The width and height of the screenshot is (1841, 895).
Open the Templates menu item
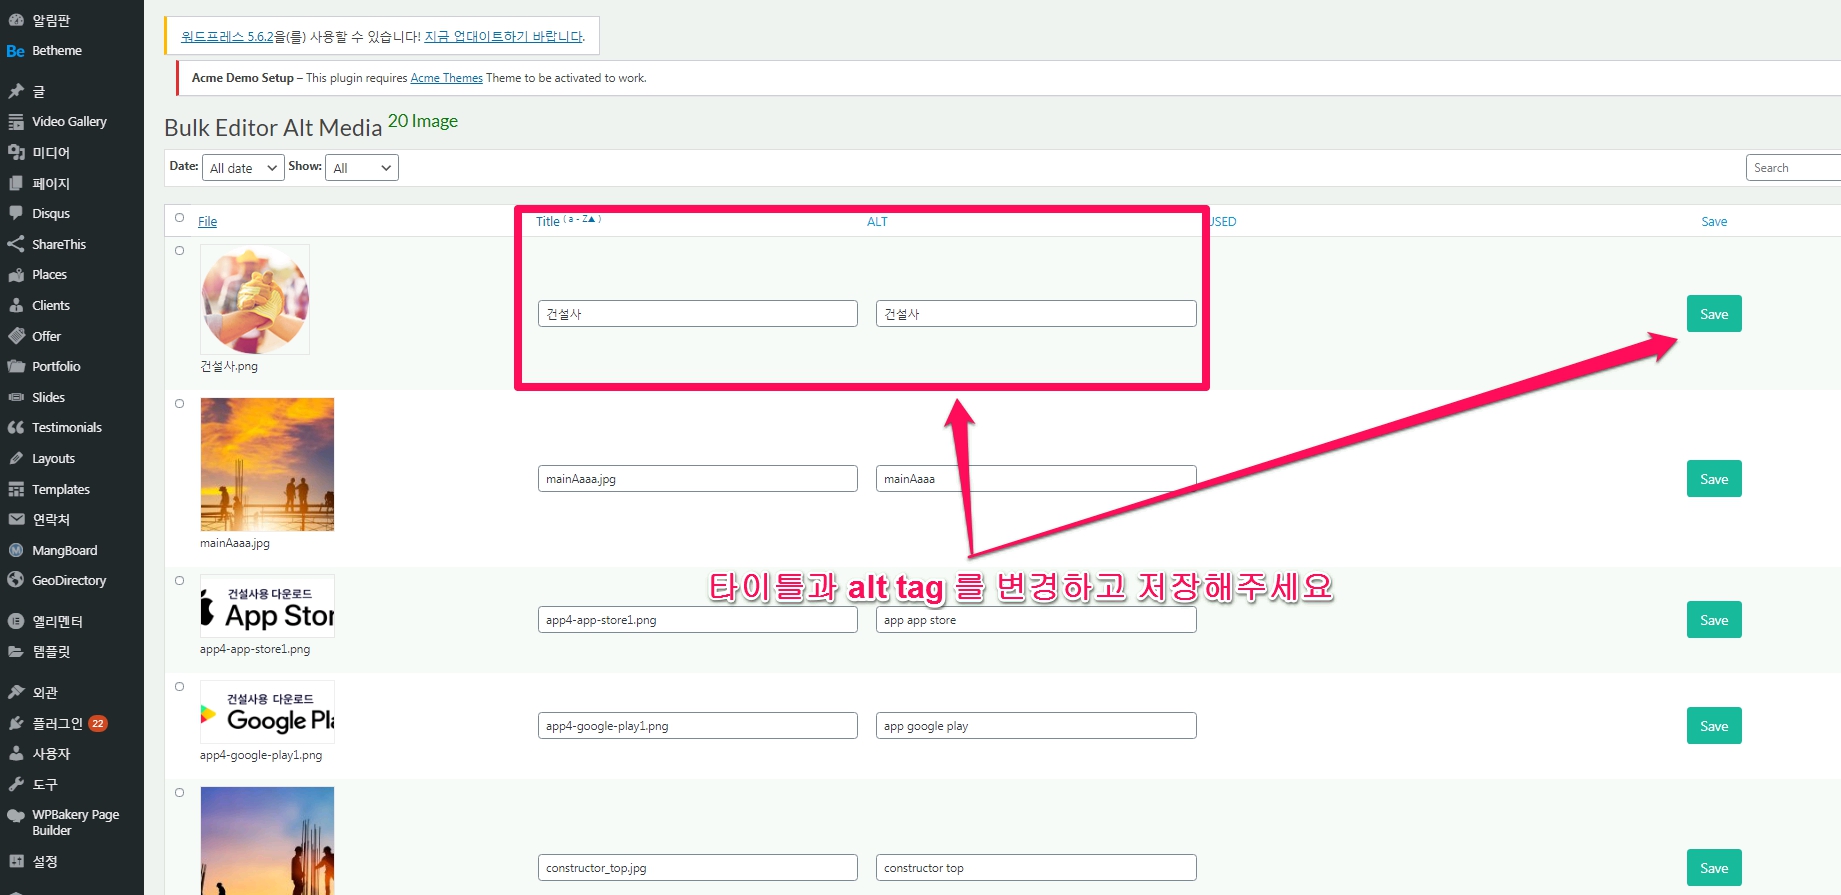[x=60, y=489]
